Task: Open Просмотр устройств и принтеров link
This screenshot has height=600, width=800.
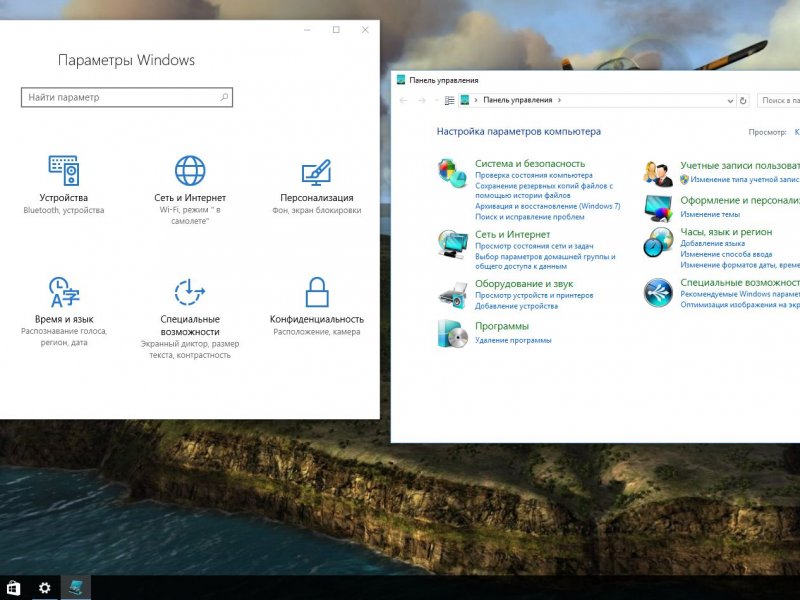Action: [534, 295]
